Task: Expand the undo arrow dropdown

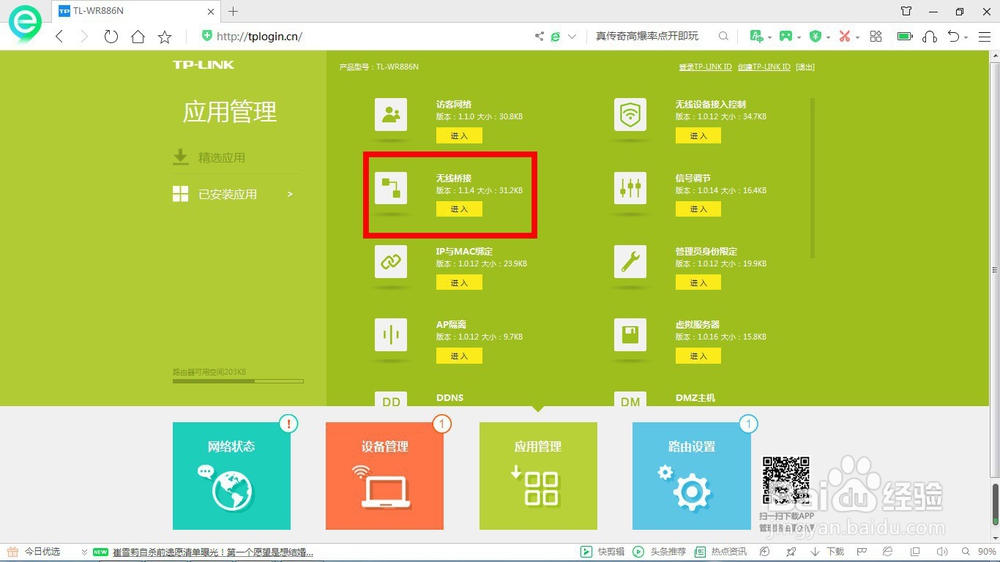Action: [x=966, y=38]
